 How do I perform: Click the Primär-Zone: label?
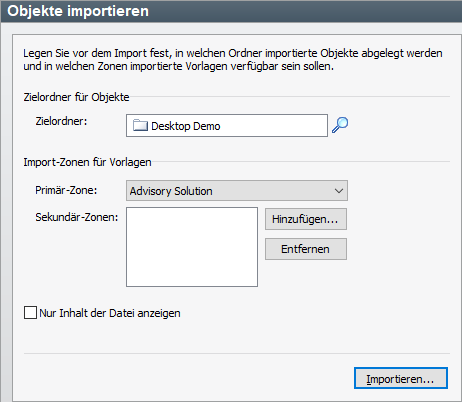click(66, 190)
